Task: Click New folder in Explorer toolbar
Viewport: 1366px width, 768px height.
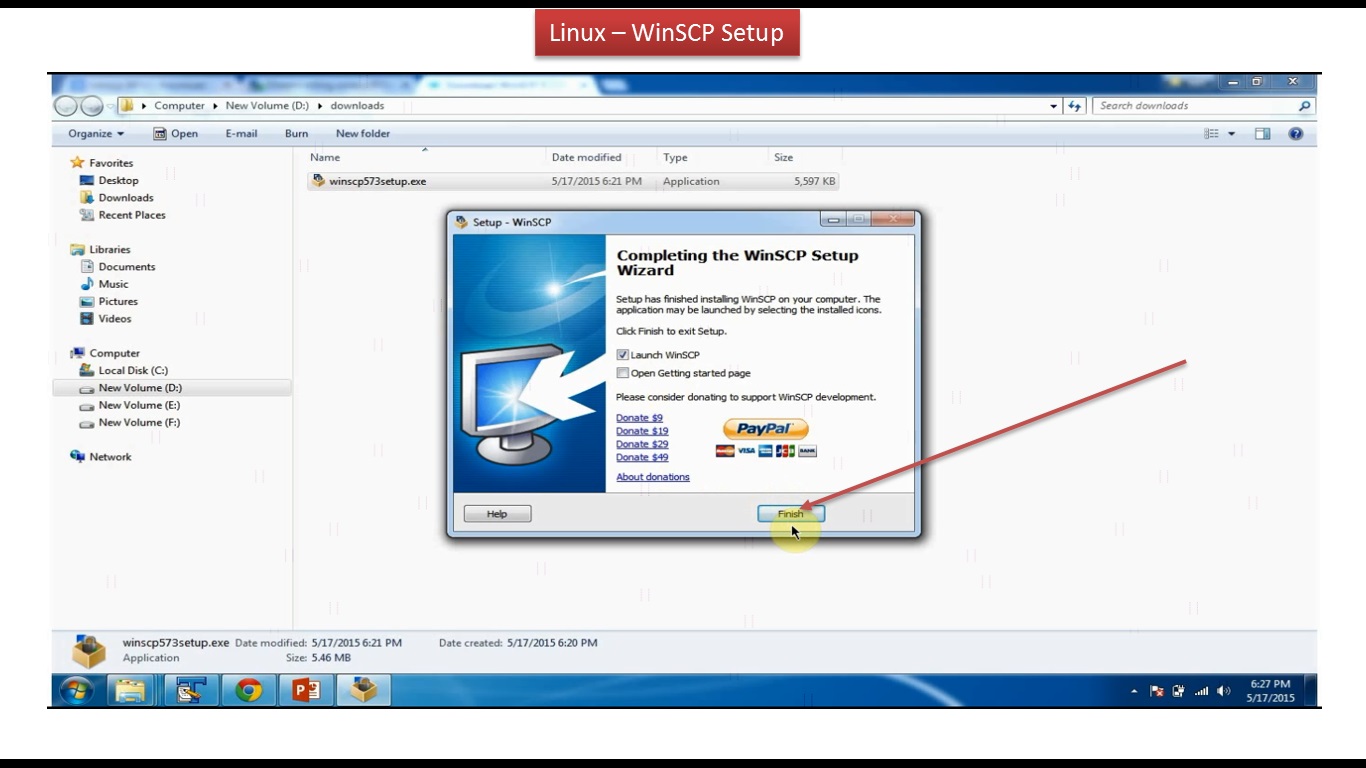Action: click(363, 133)
